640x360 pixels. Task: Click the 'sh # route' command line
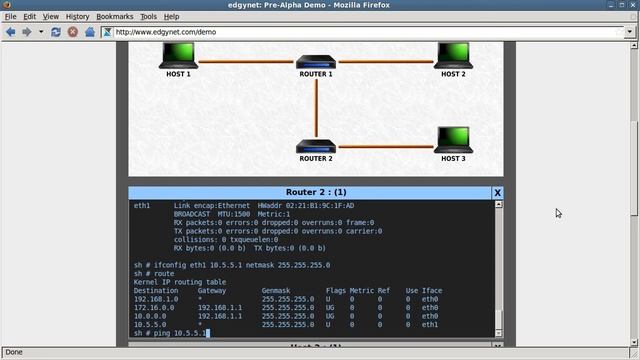coord(154,273)
